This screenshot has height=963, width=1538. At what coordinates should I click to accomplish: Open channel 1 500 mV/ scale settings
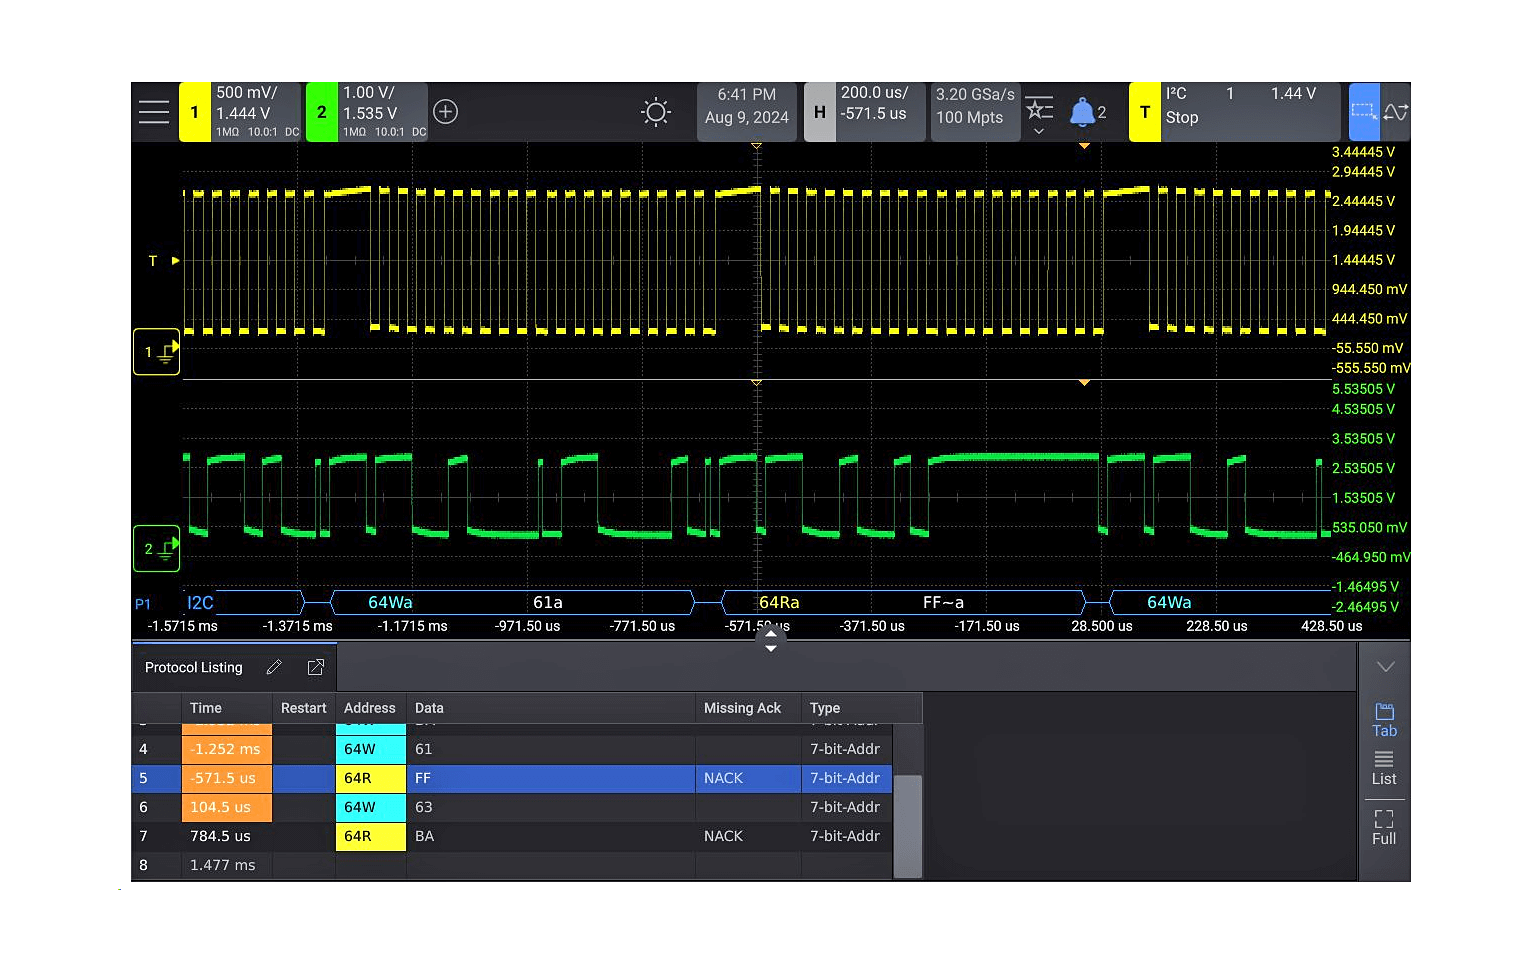pyautogui.click(x=256, y=112)
